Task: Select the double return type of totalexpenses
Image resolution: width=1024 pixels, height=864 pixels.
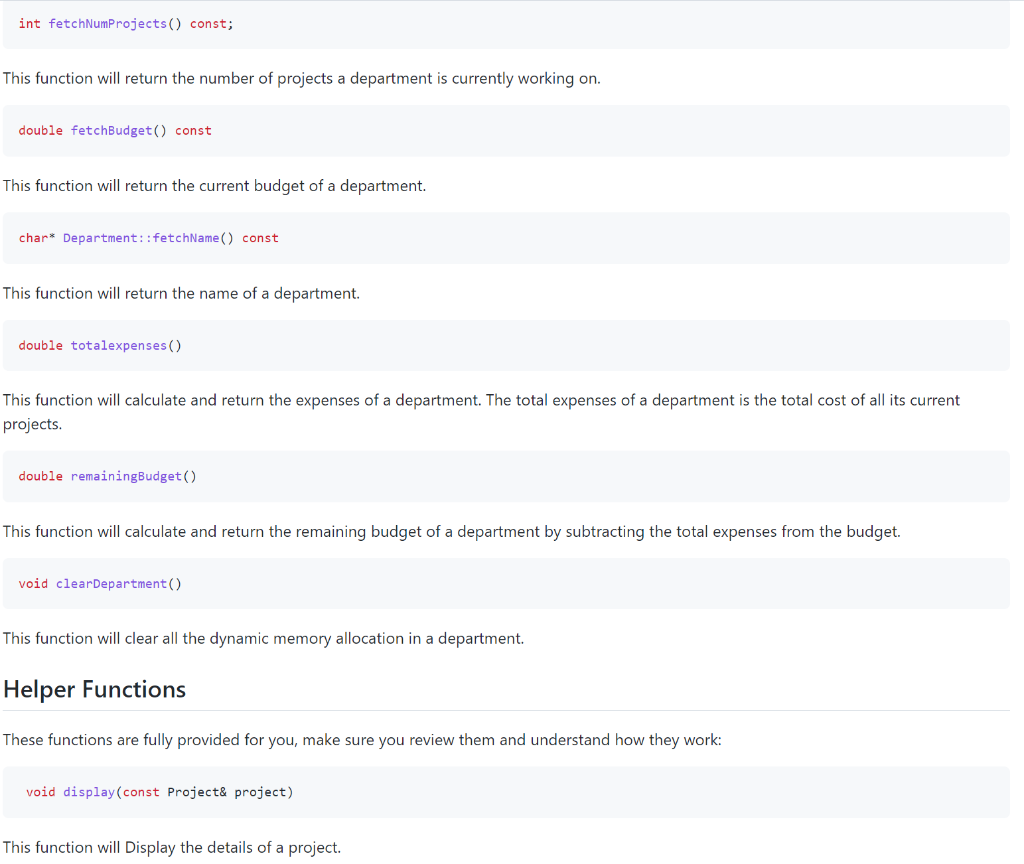Action: (x=40, y=345)
